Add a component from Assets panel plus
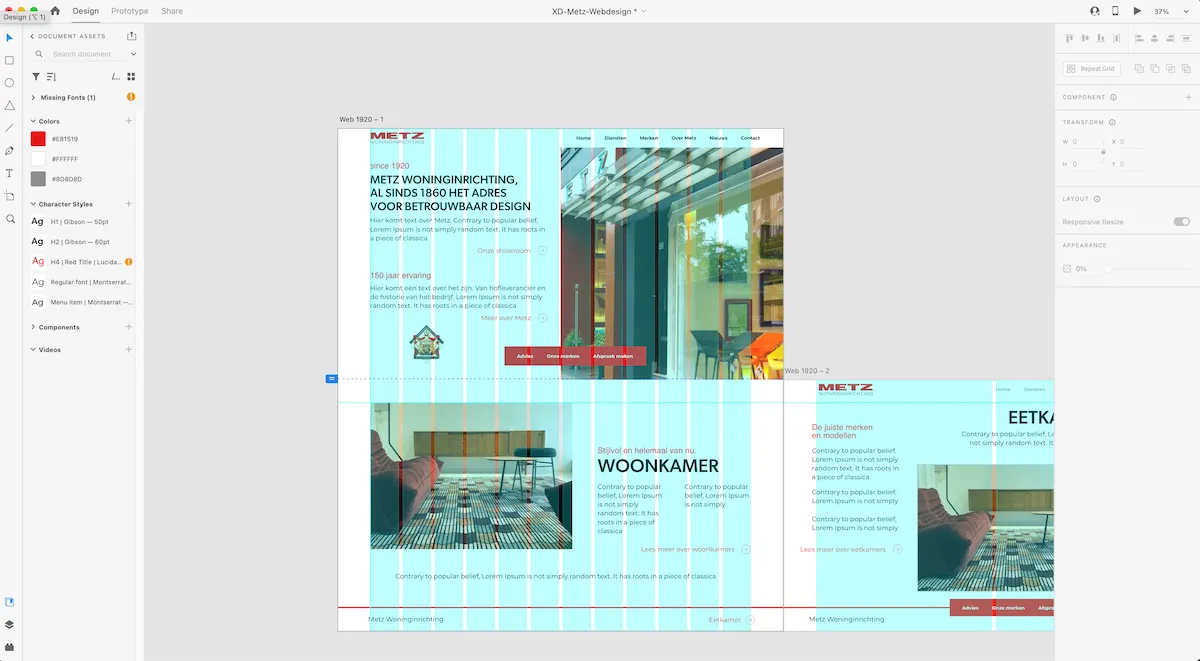 129,327
